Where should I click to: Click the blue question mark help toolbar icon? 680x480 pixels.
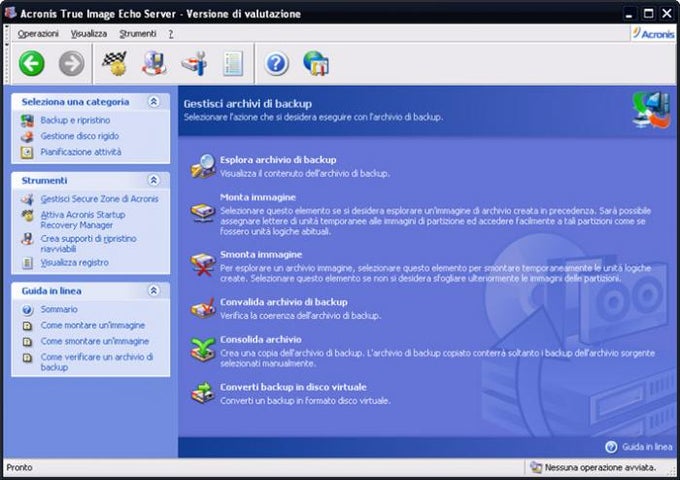point(276,64)
